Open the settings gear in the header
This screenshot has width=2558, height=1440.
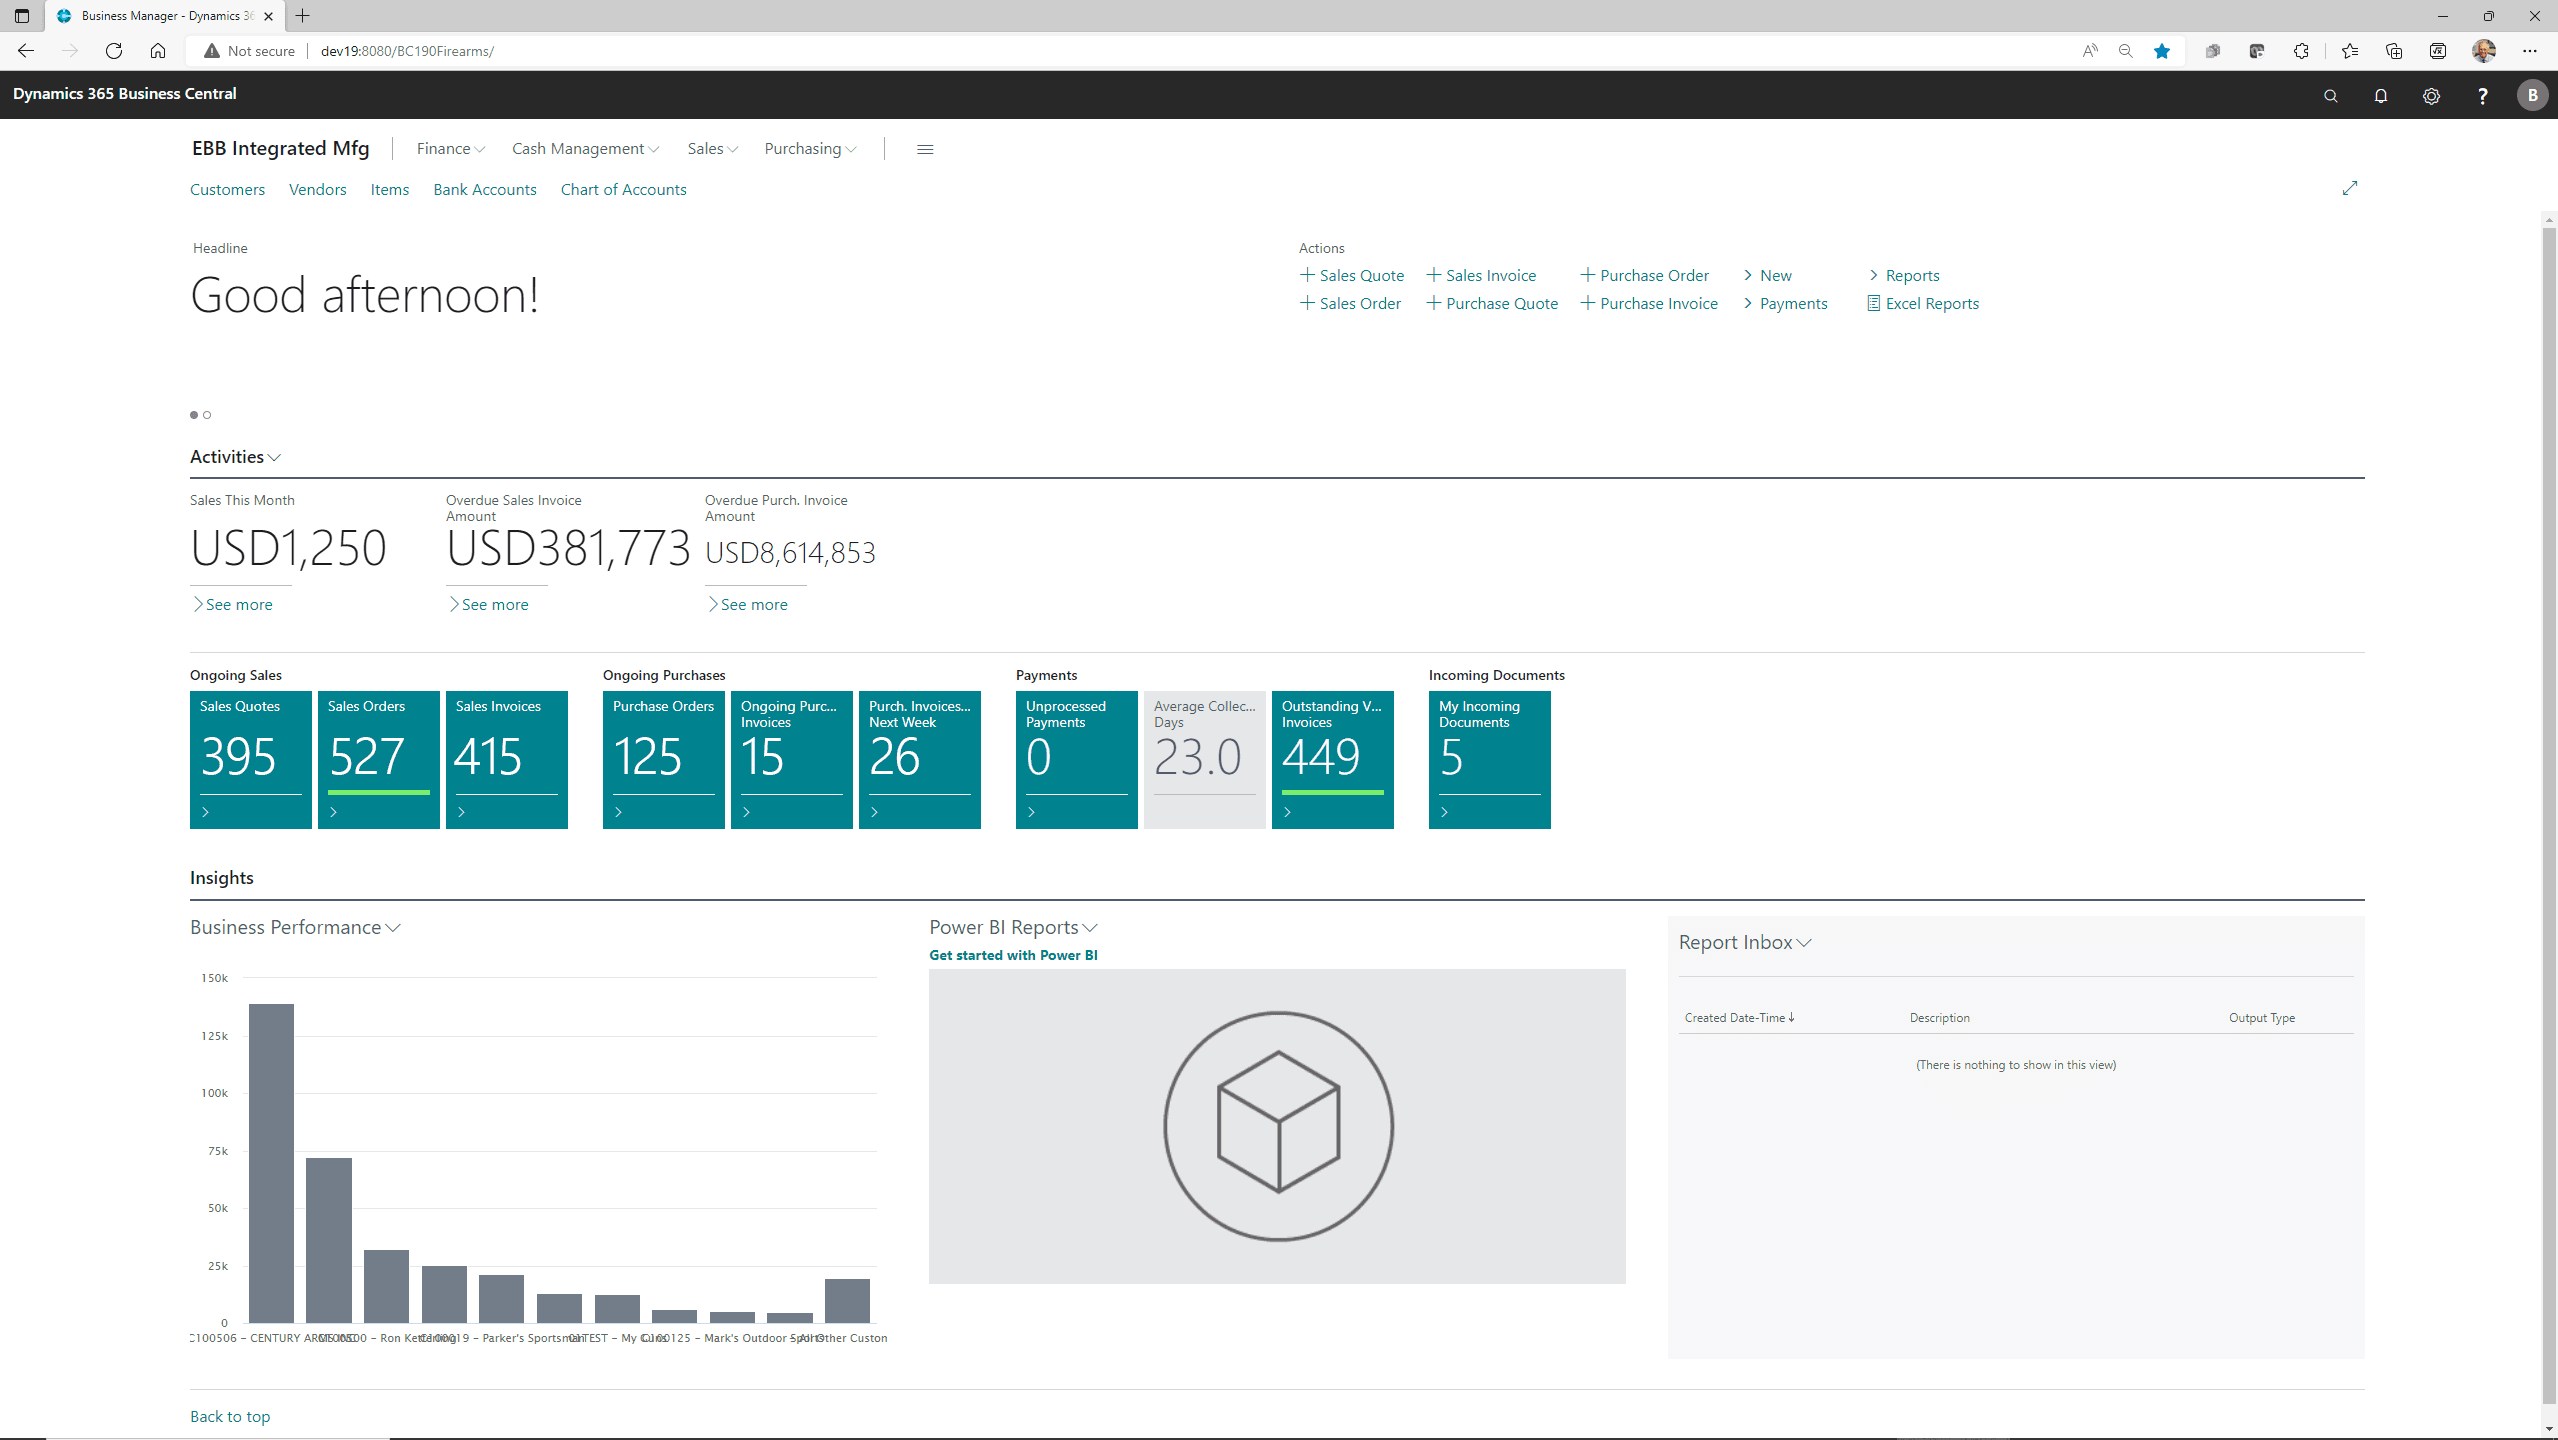[x=2431, y=96]
